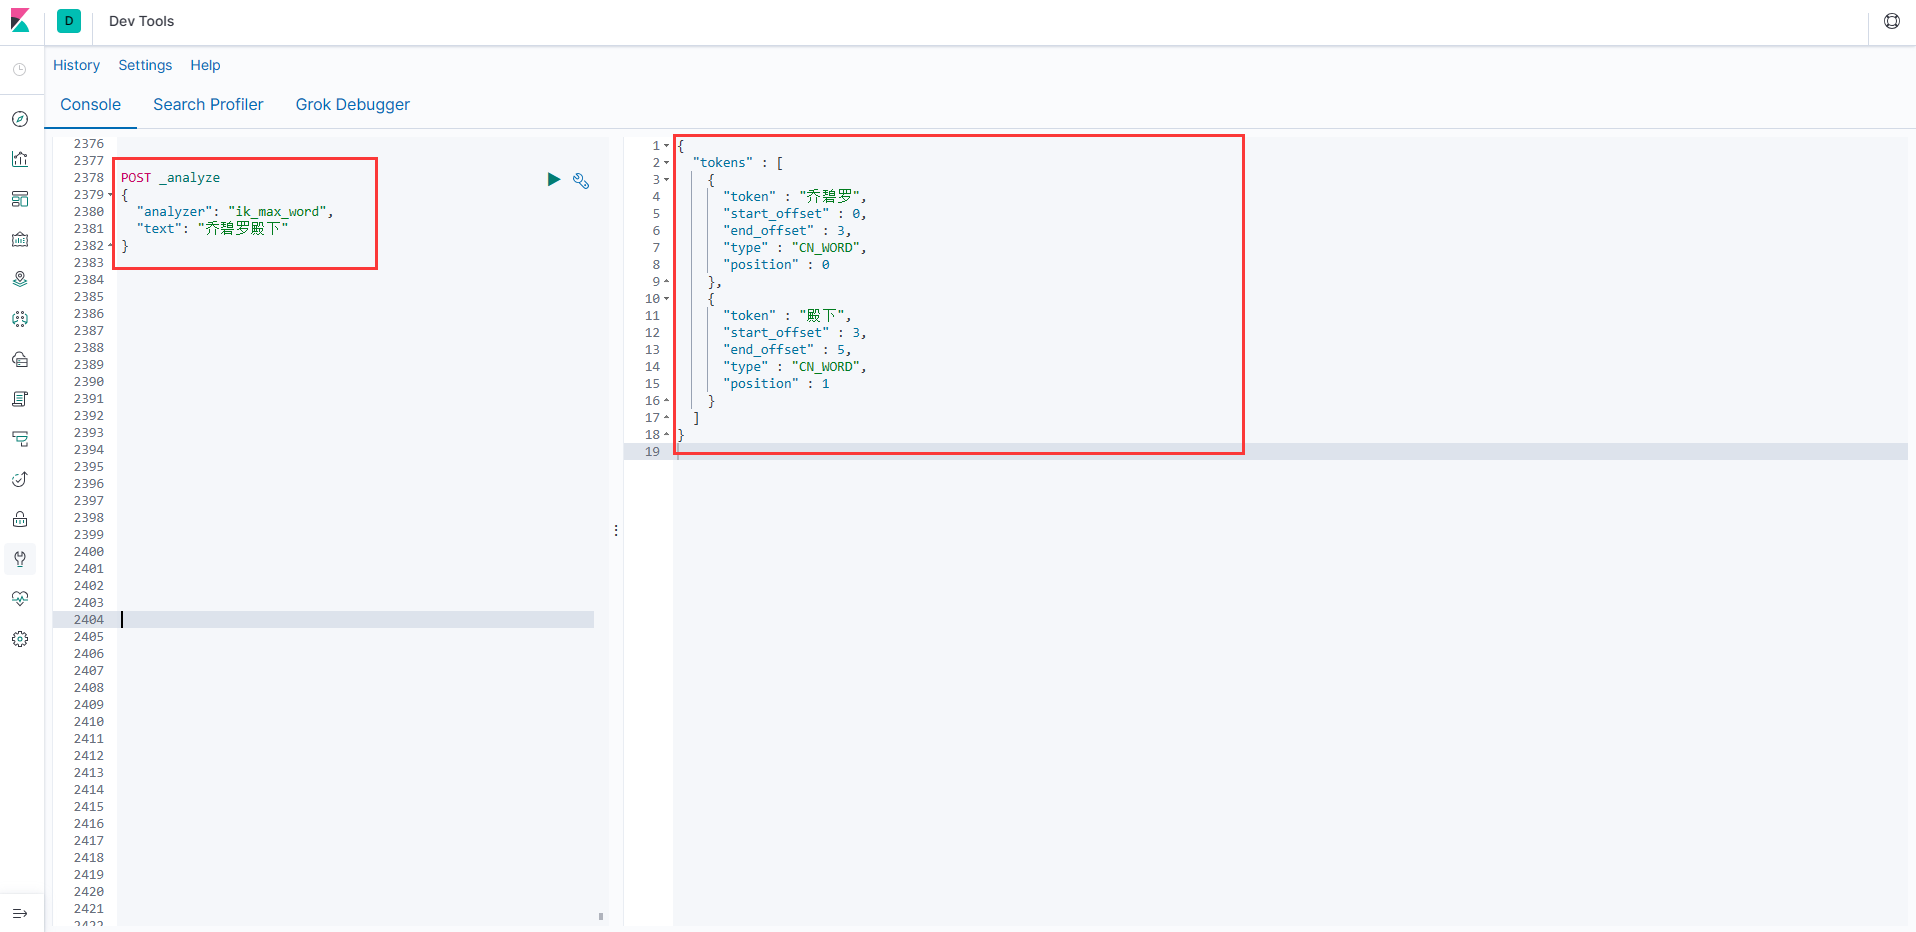This screenshot has width=1916, height=932.
Task: Run the POST _analyze request
Action: click(x=553, y=180)
